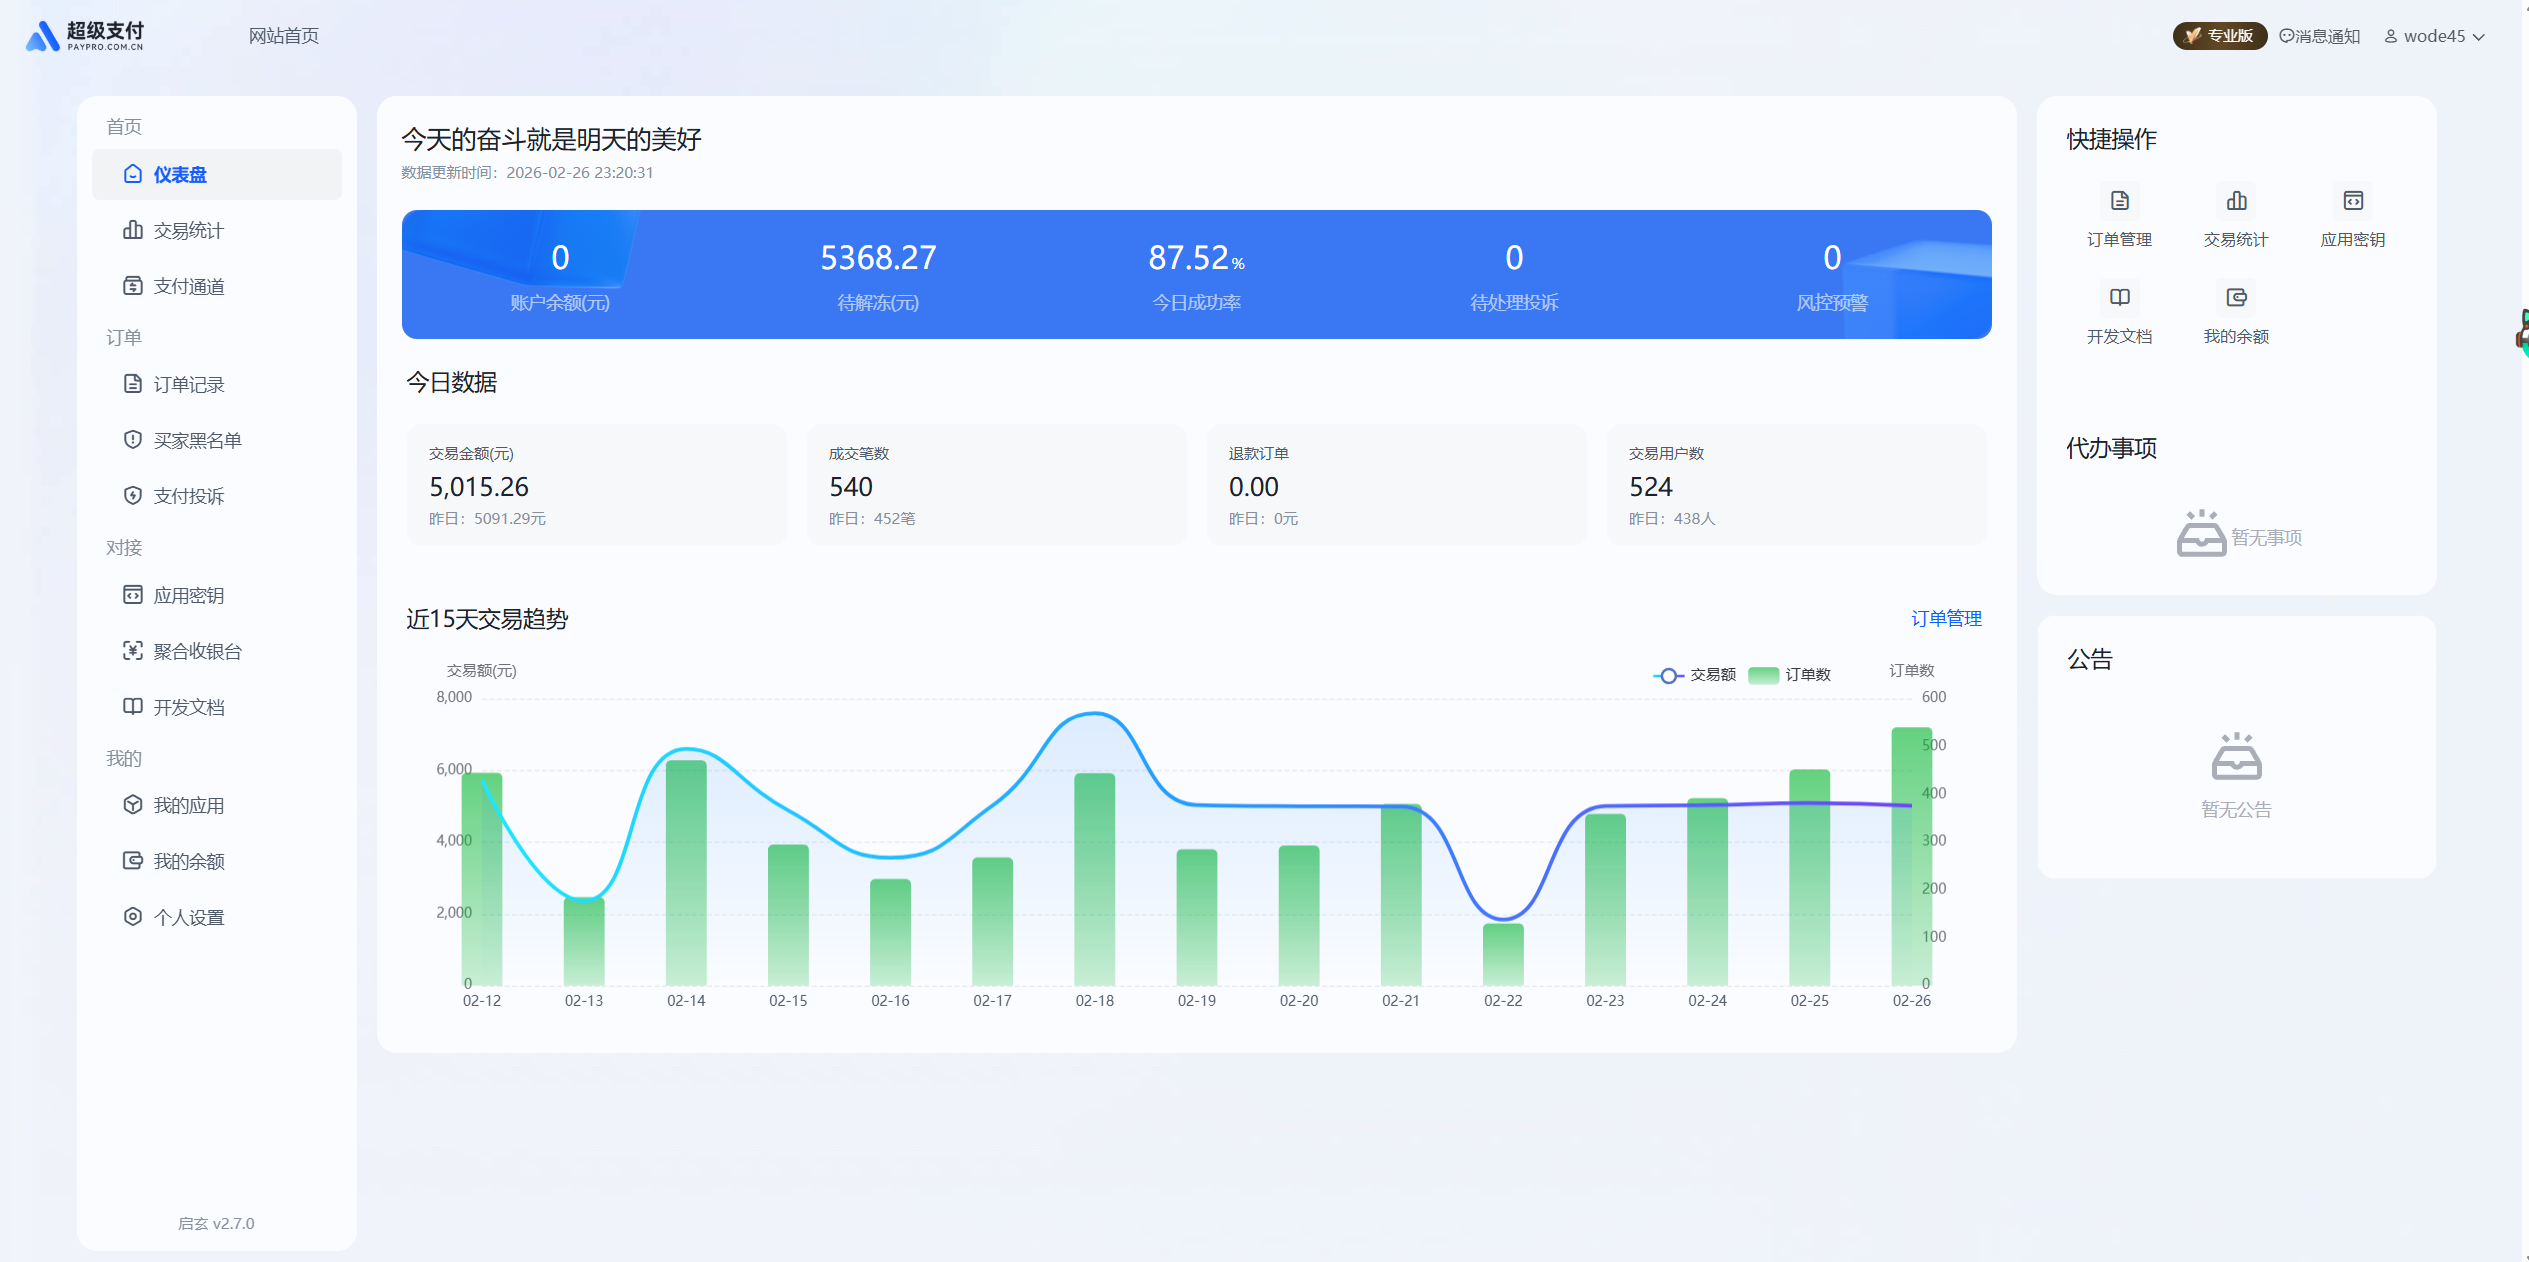Open 个人设置 in the sidebar
Viewport: 2529px width, 1262px height.
point(188,918)
